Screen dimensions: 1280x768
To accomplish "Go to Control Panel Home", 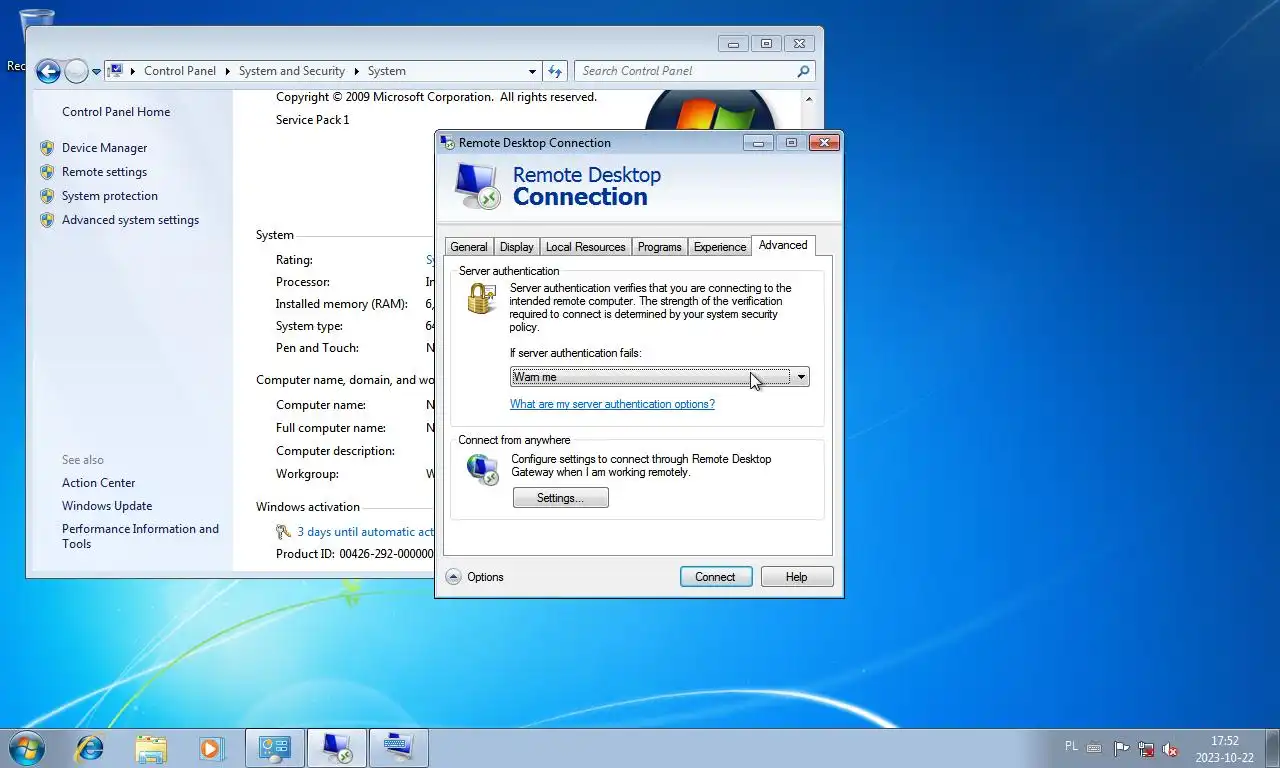I will 116,112.
